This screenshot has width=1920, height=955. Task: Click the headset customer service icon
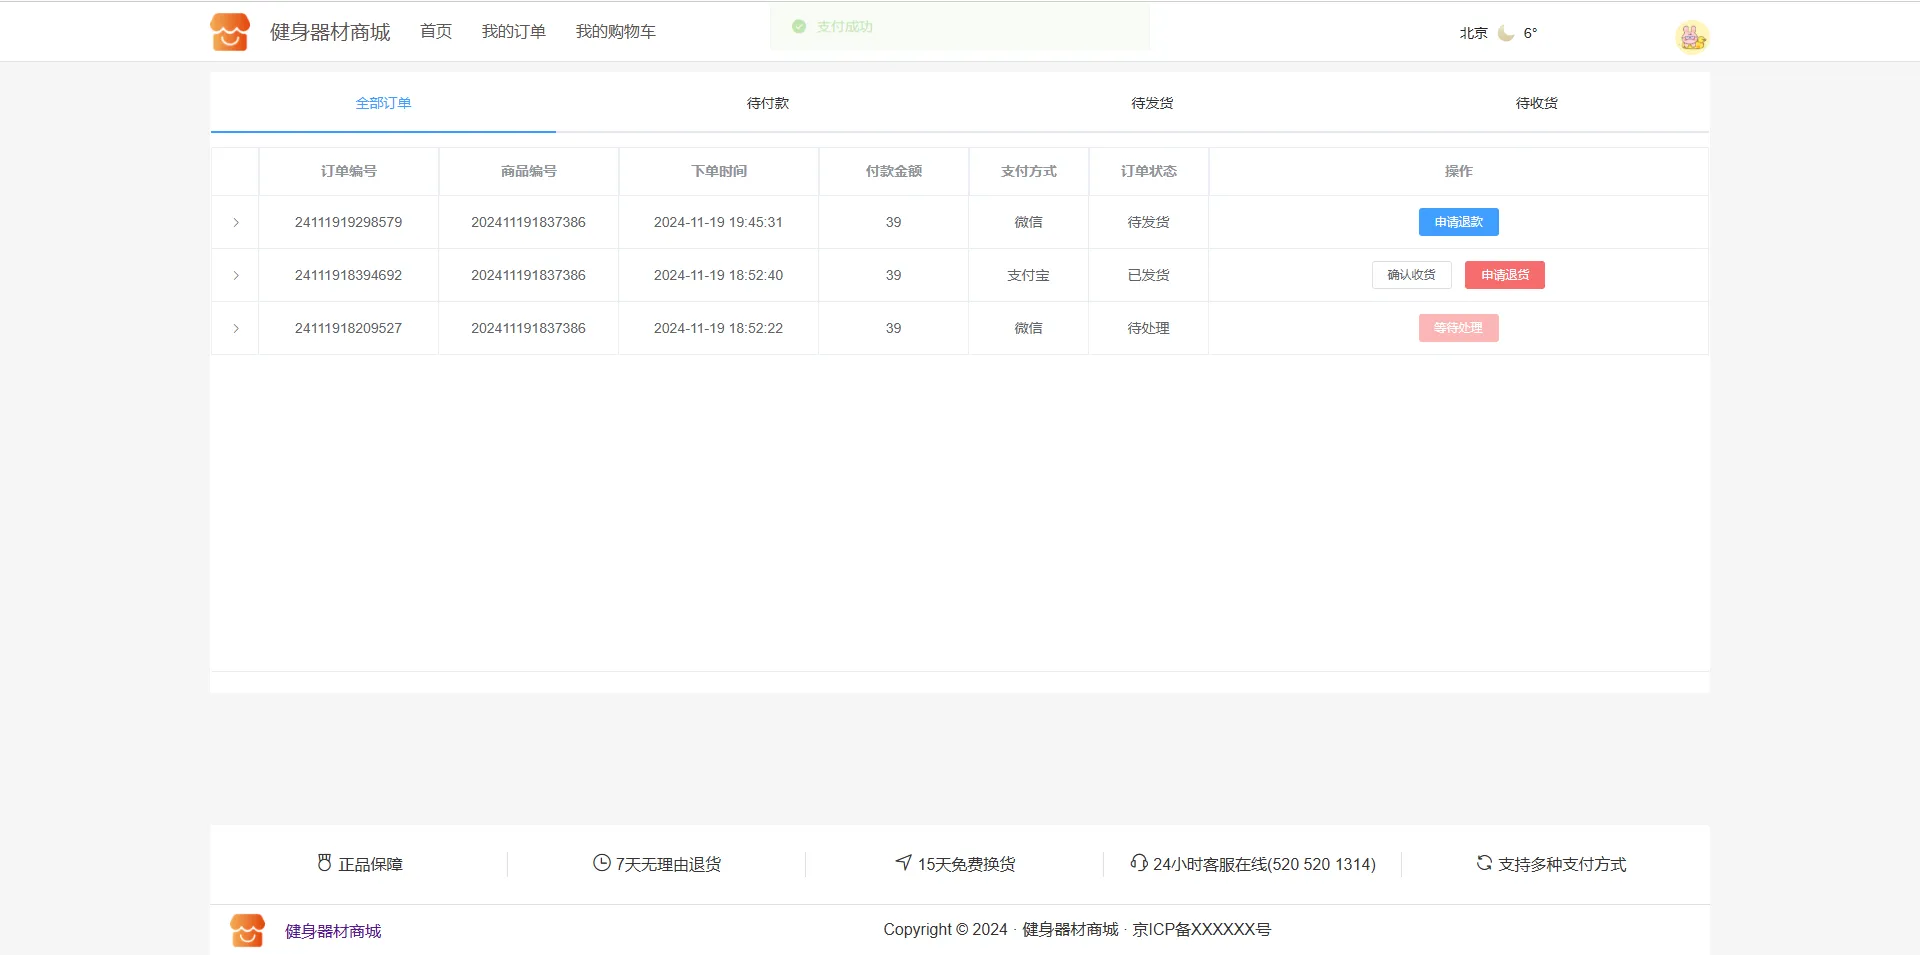pyautogui.click(x=1138, y=863)
